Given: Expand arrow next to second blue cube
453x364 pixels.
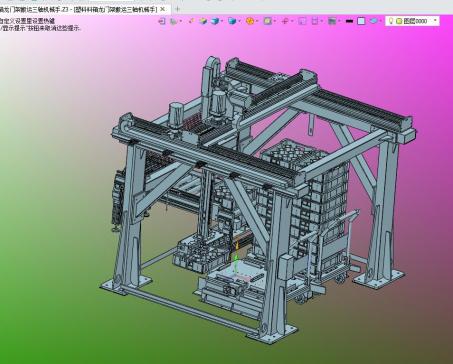Looking at the screenshot, I should coord(240,21).
